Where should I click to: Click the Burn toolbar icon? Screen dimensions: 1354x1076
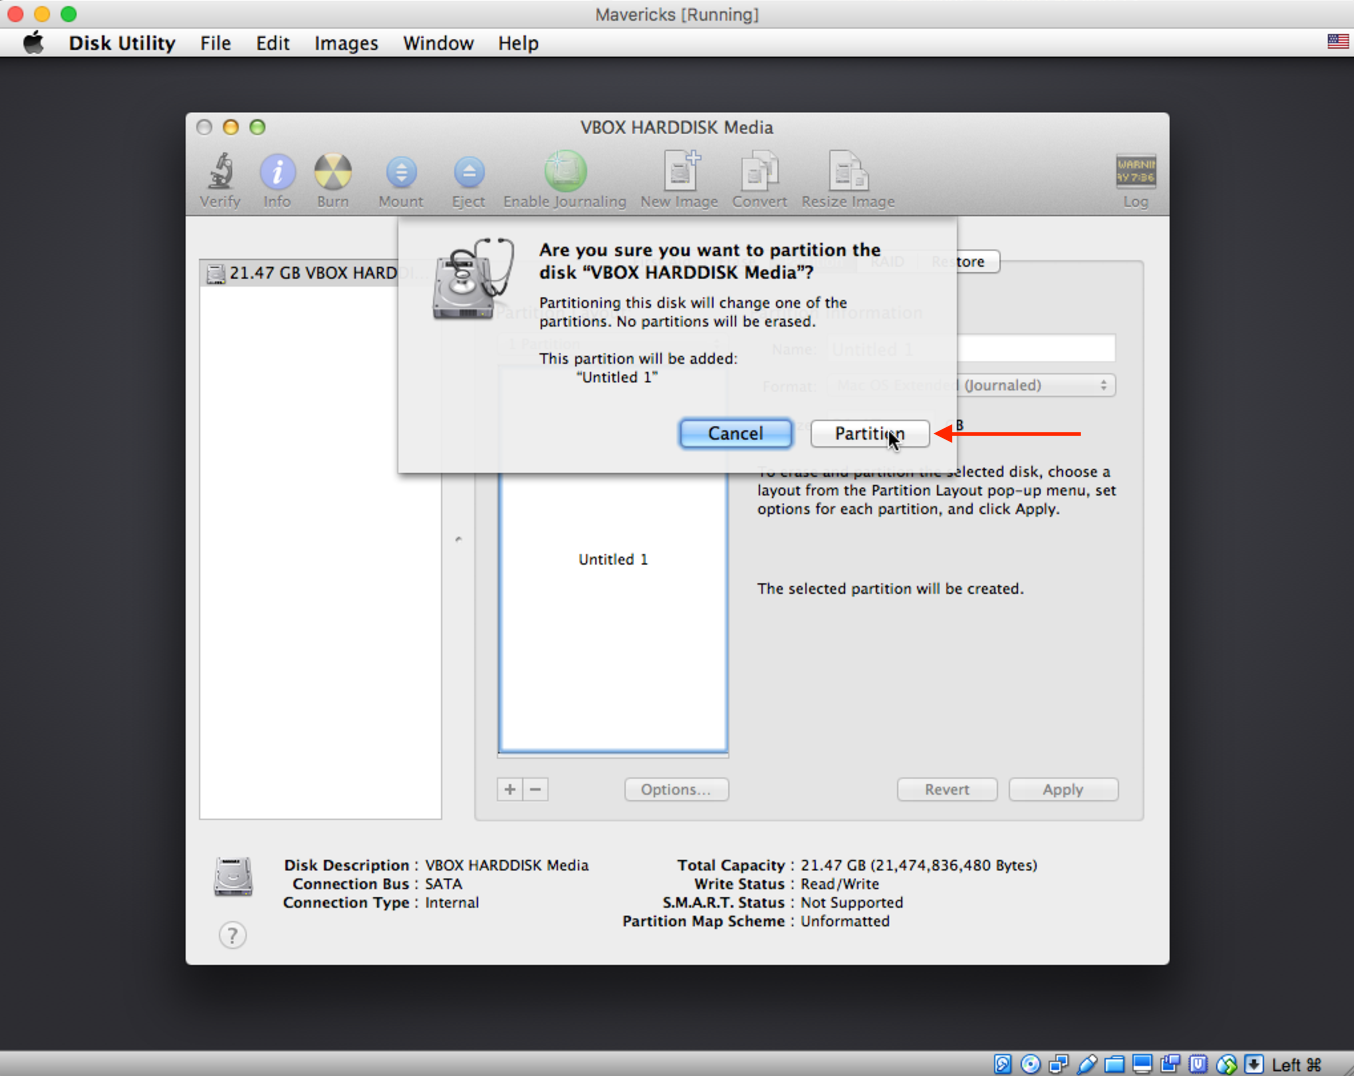(x=333, y=173)
